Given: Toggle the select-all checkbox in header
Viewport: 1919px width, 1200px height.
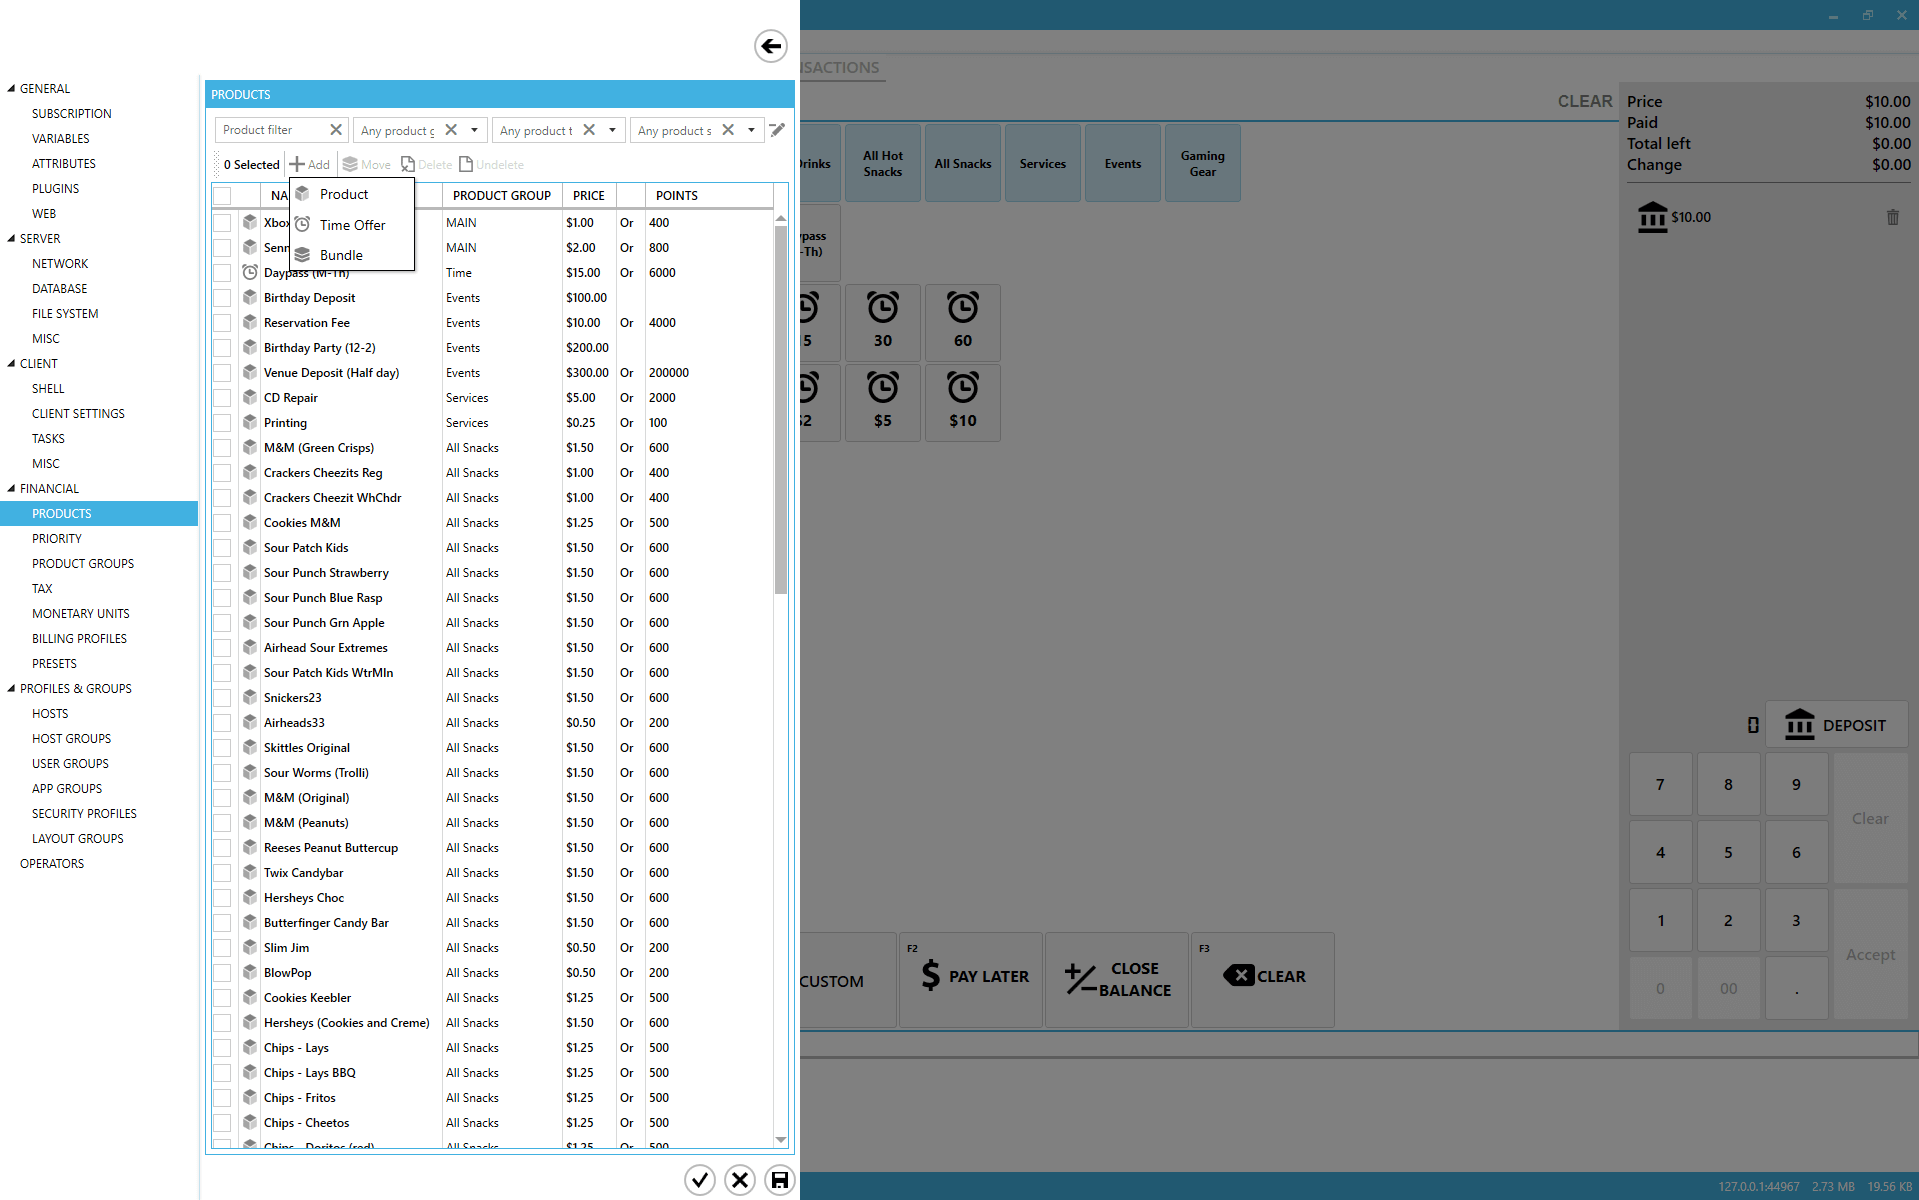Looking at the screenshot, I should pos(222,196).
